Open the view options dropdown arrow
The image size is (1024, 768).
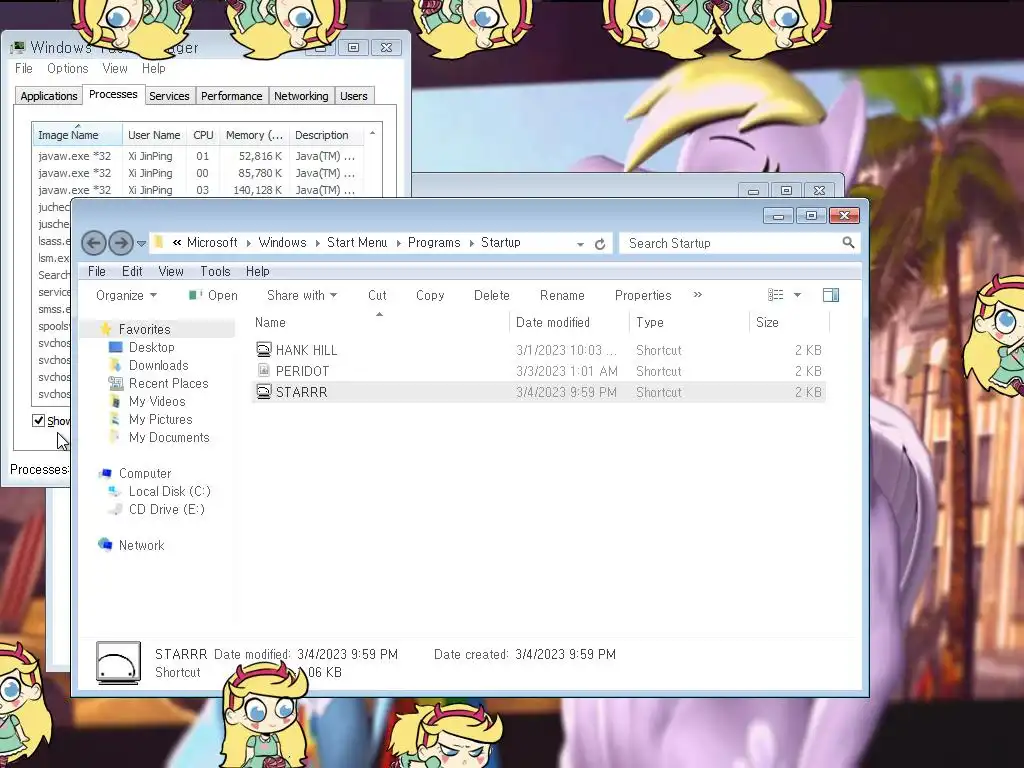click(797, 295)
